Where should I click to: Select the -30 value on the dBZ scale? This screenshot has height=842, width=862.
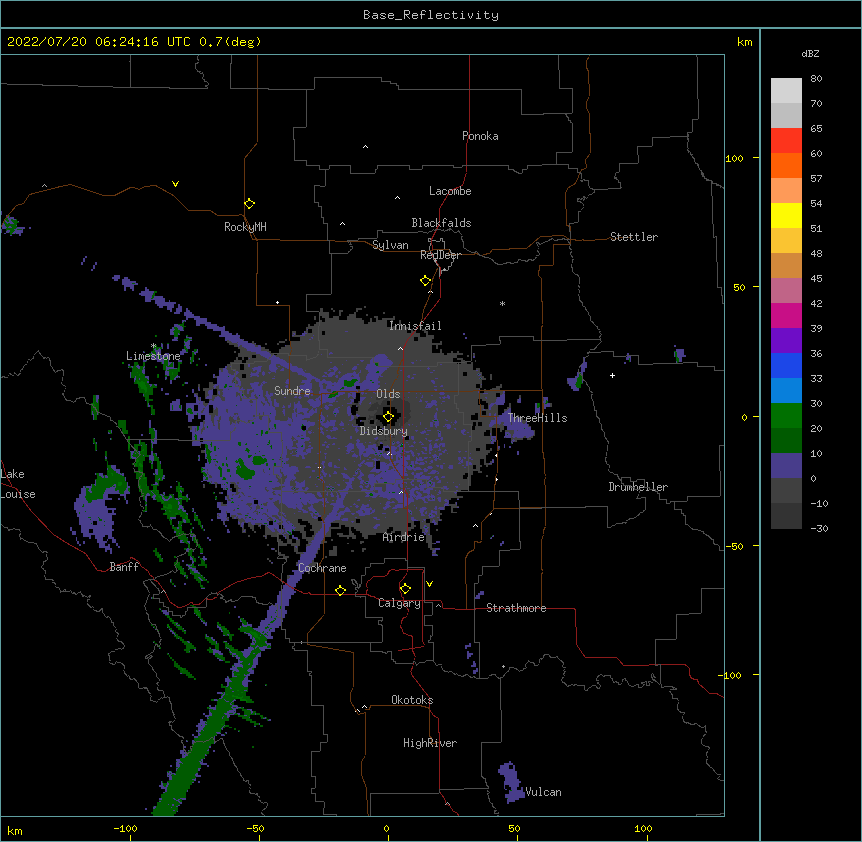[819, 528]
